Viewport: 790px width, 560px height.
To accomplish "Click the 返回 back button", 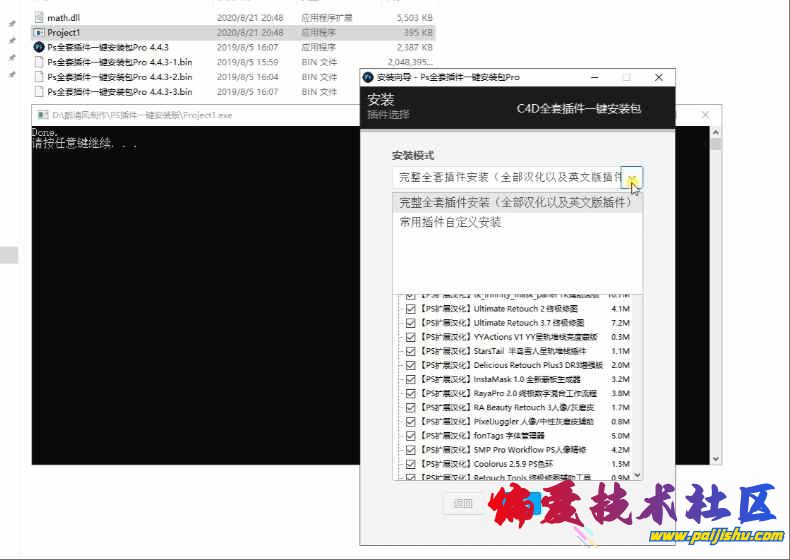I will (462, 504).
